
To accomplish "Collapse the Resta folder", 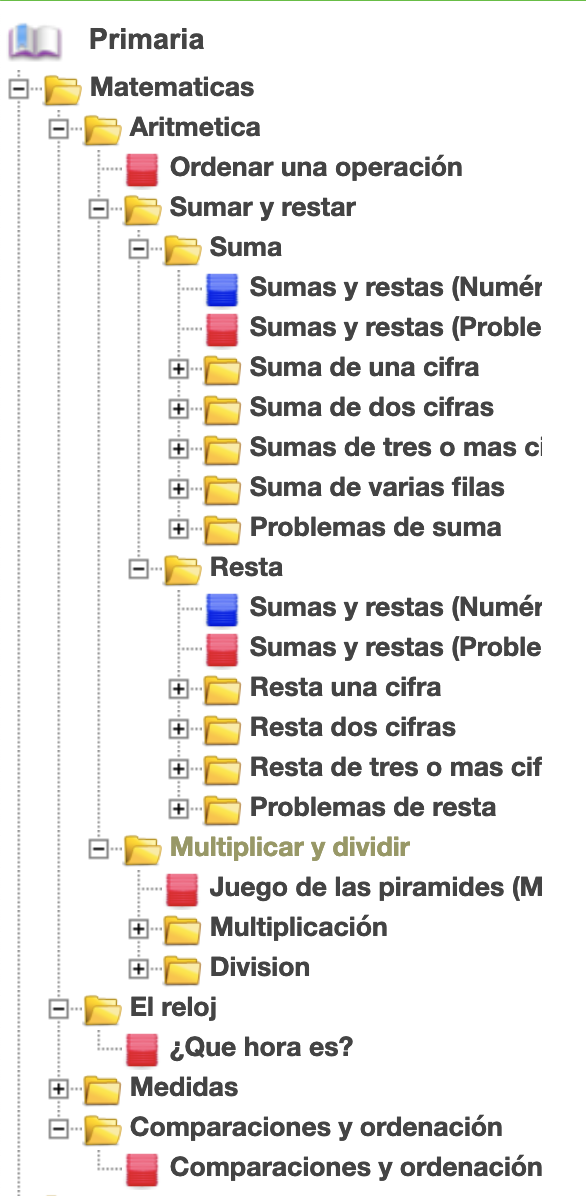I will 138,569.
